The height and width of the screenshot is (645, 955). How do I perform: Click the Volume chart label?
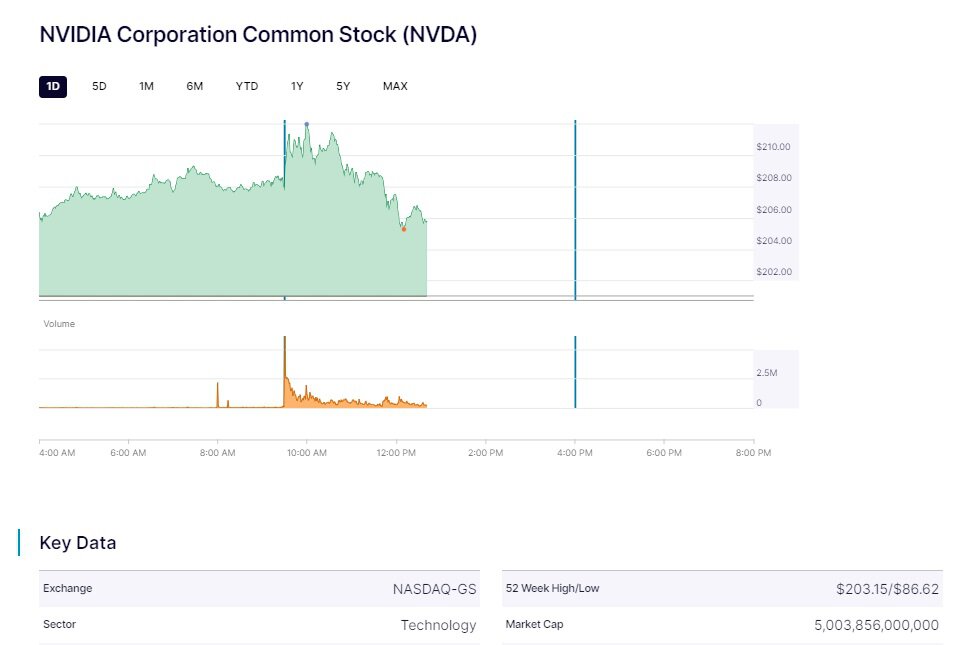tap(59, 324)
